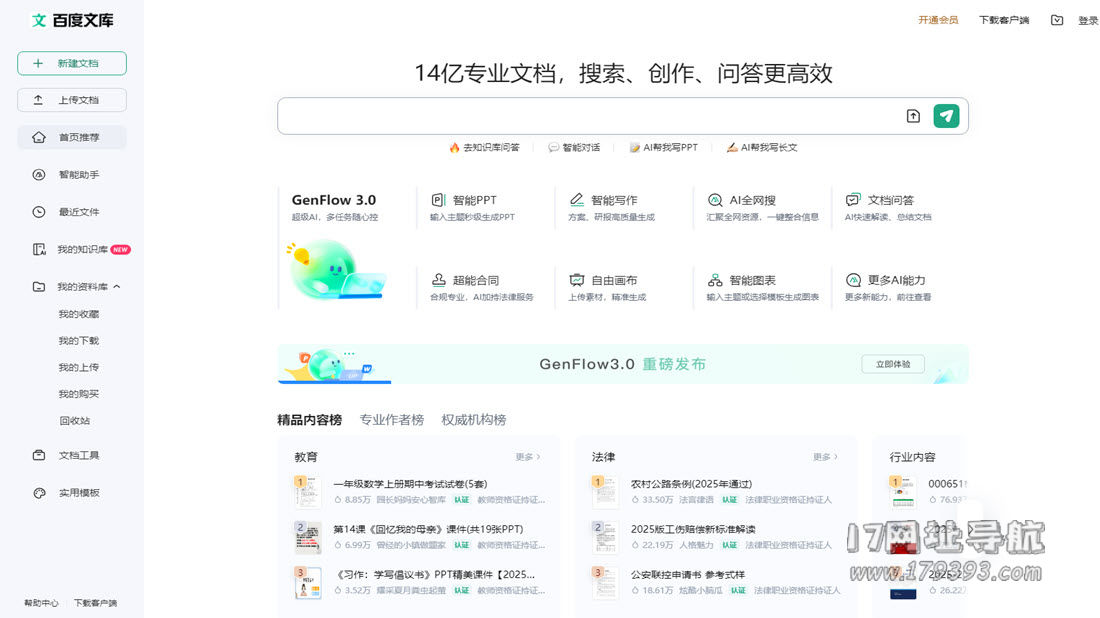Open 智能助手 in the sidebar
The image size is (1100, 618).
pos(78,175)
